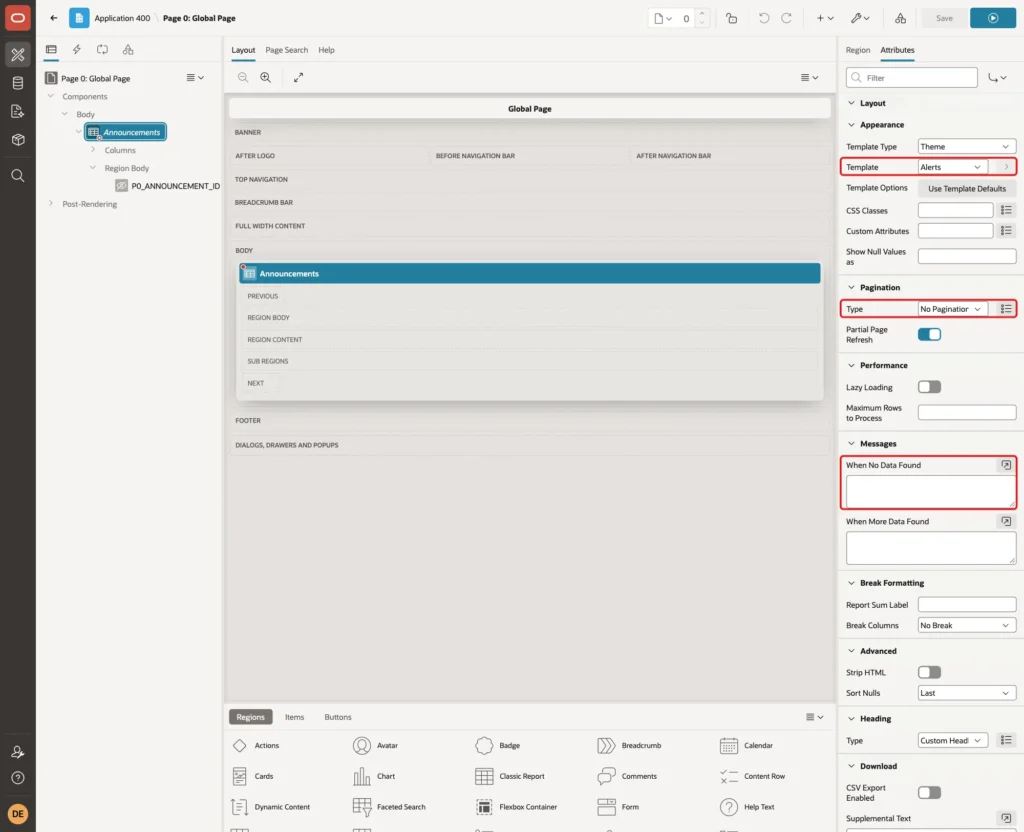Image resolution: width=1024 pixels, height=832 pixels.
Task: Click the Save button
Action: 944,18
